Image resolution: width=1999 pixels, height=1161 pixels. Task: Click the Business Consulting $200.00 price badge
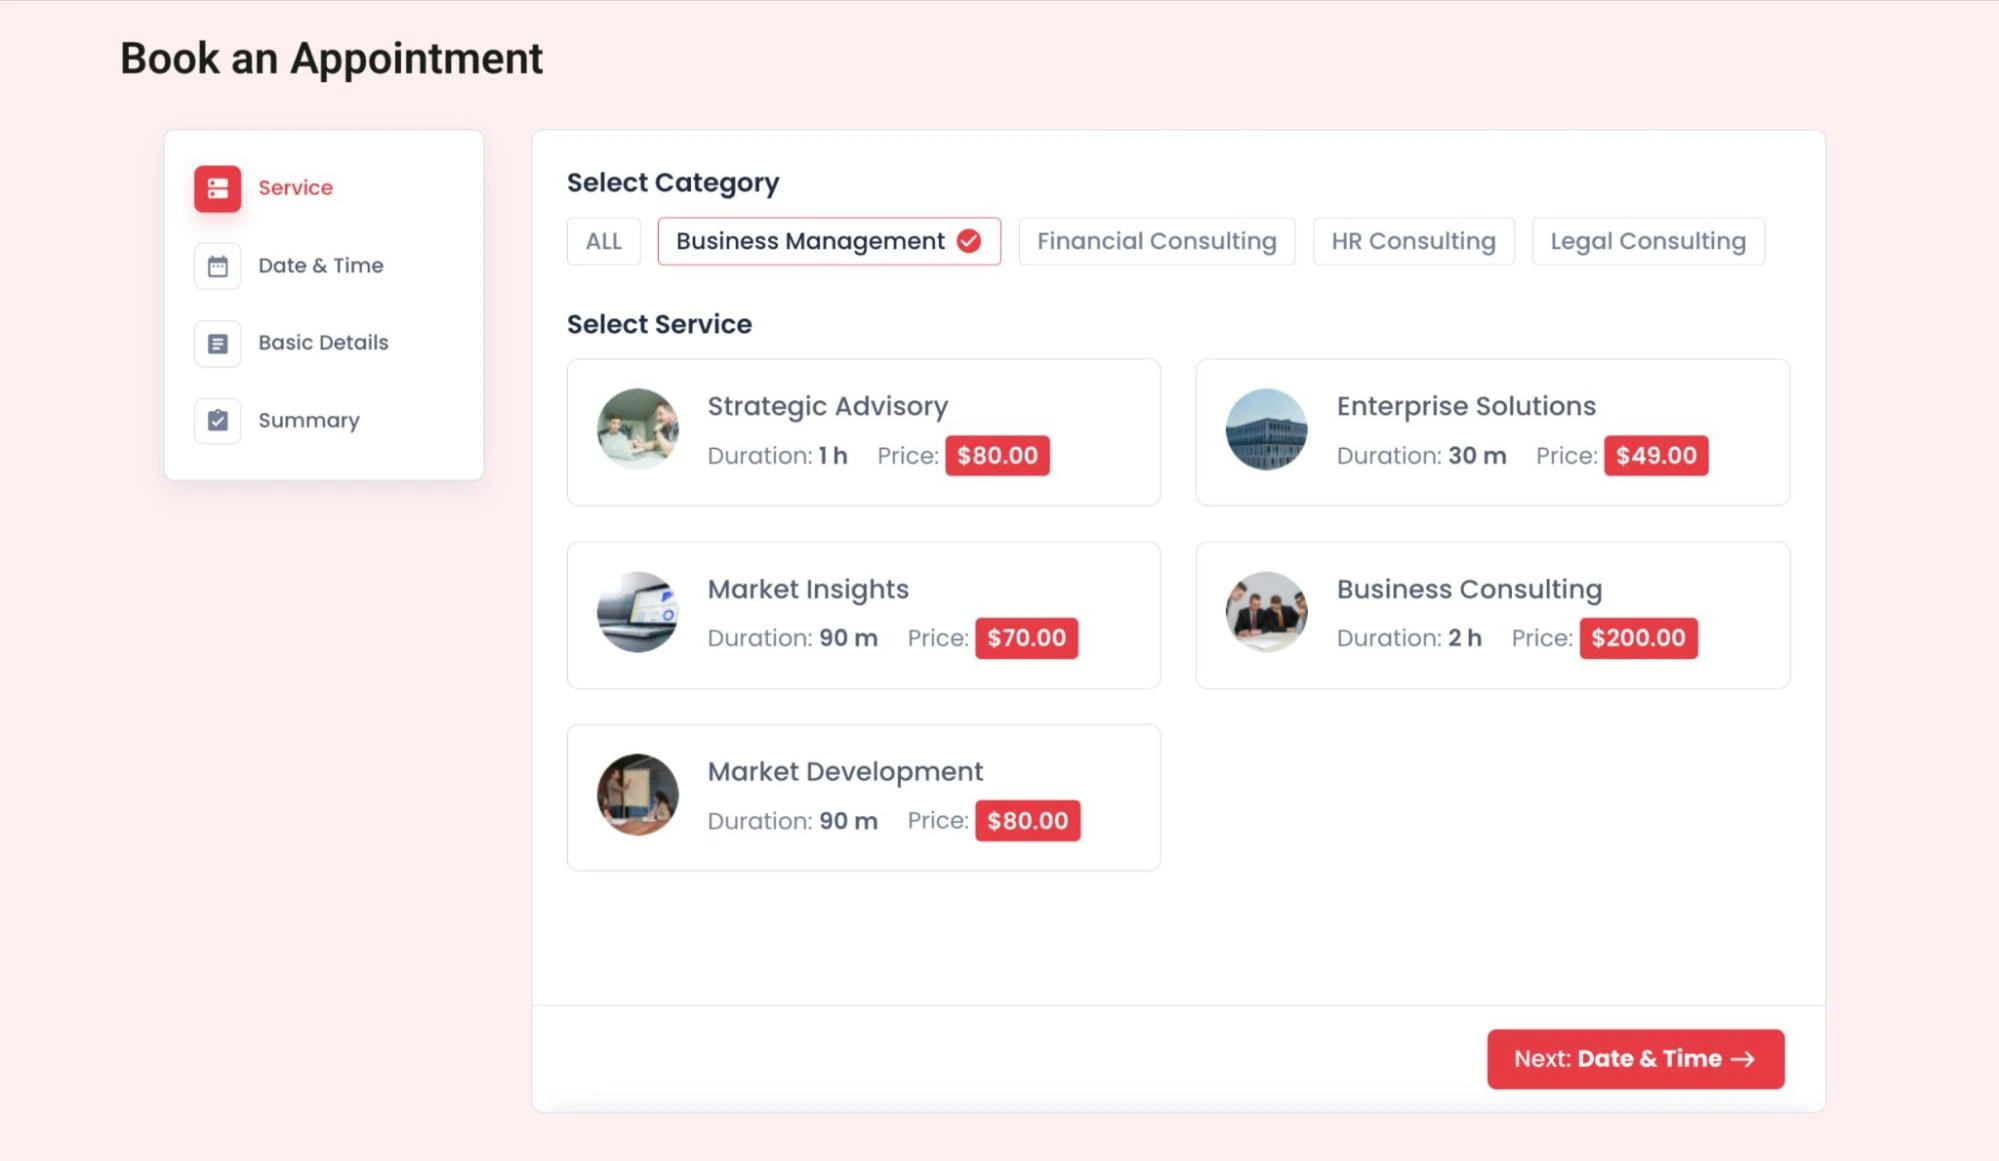coord(1638,637)
